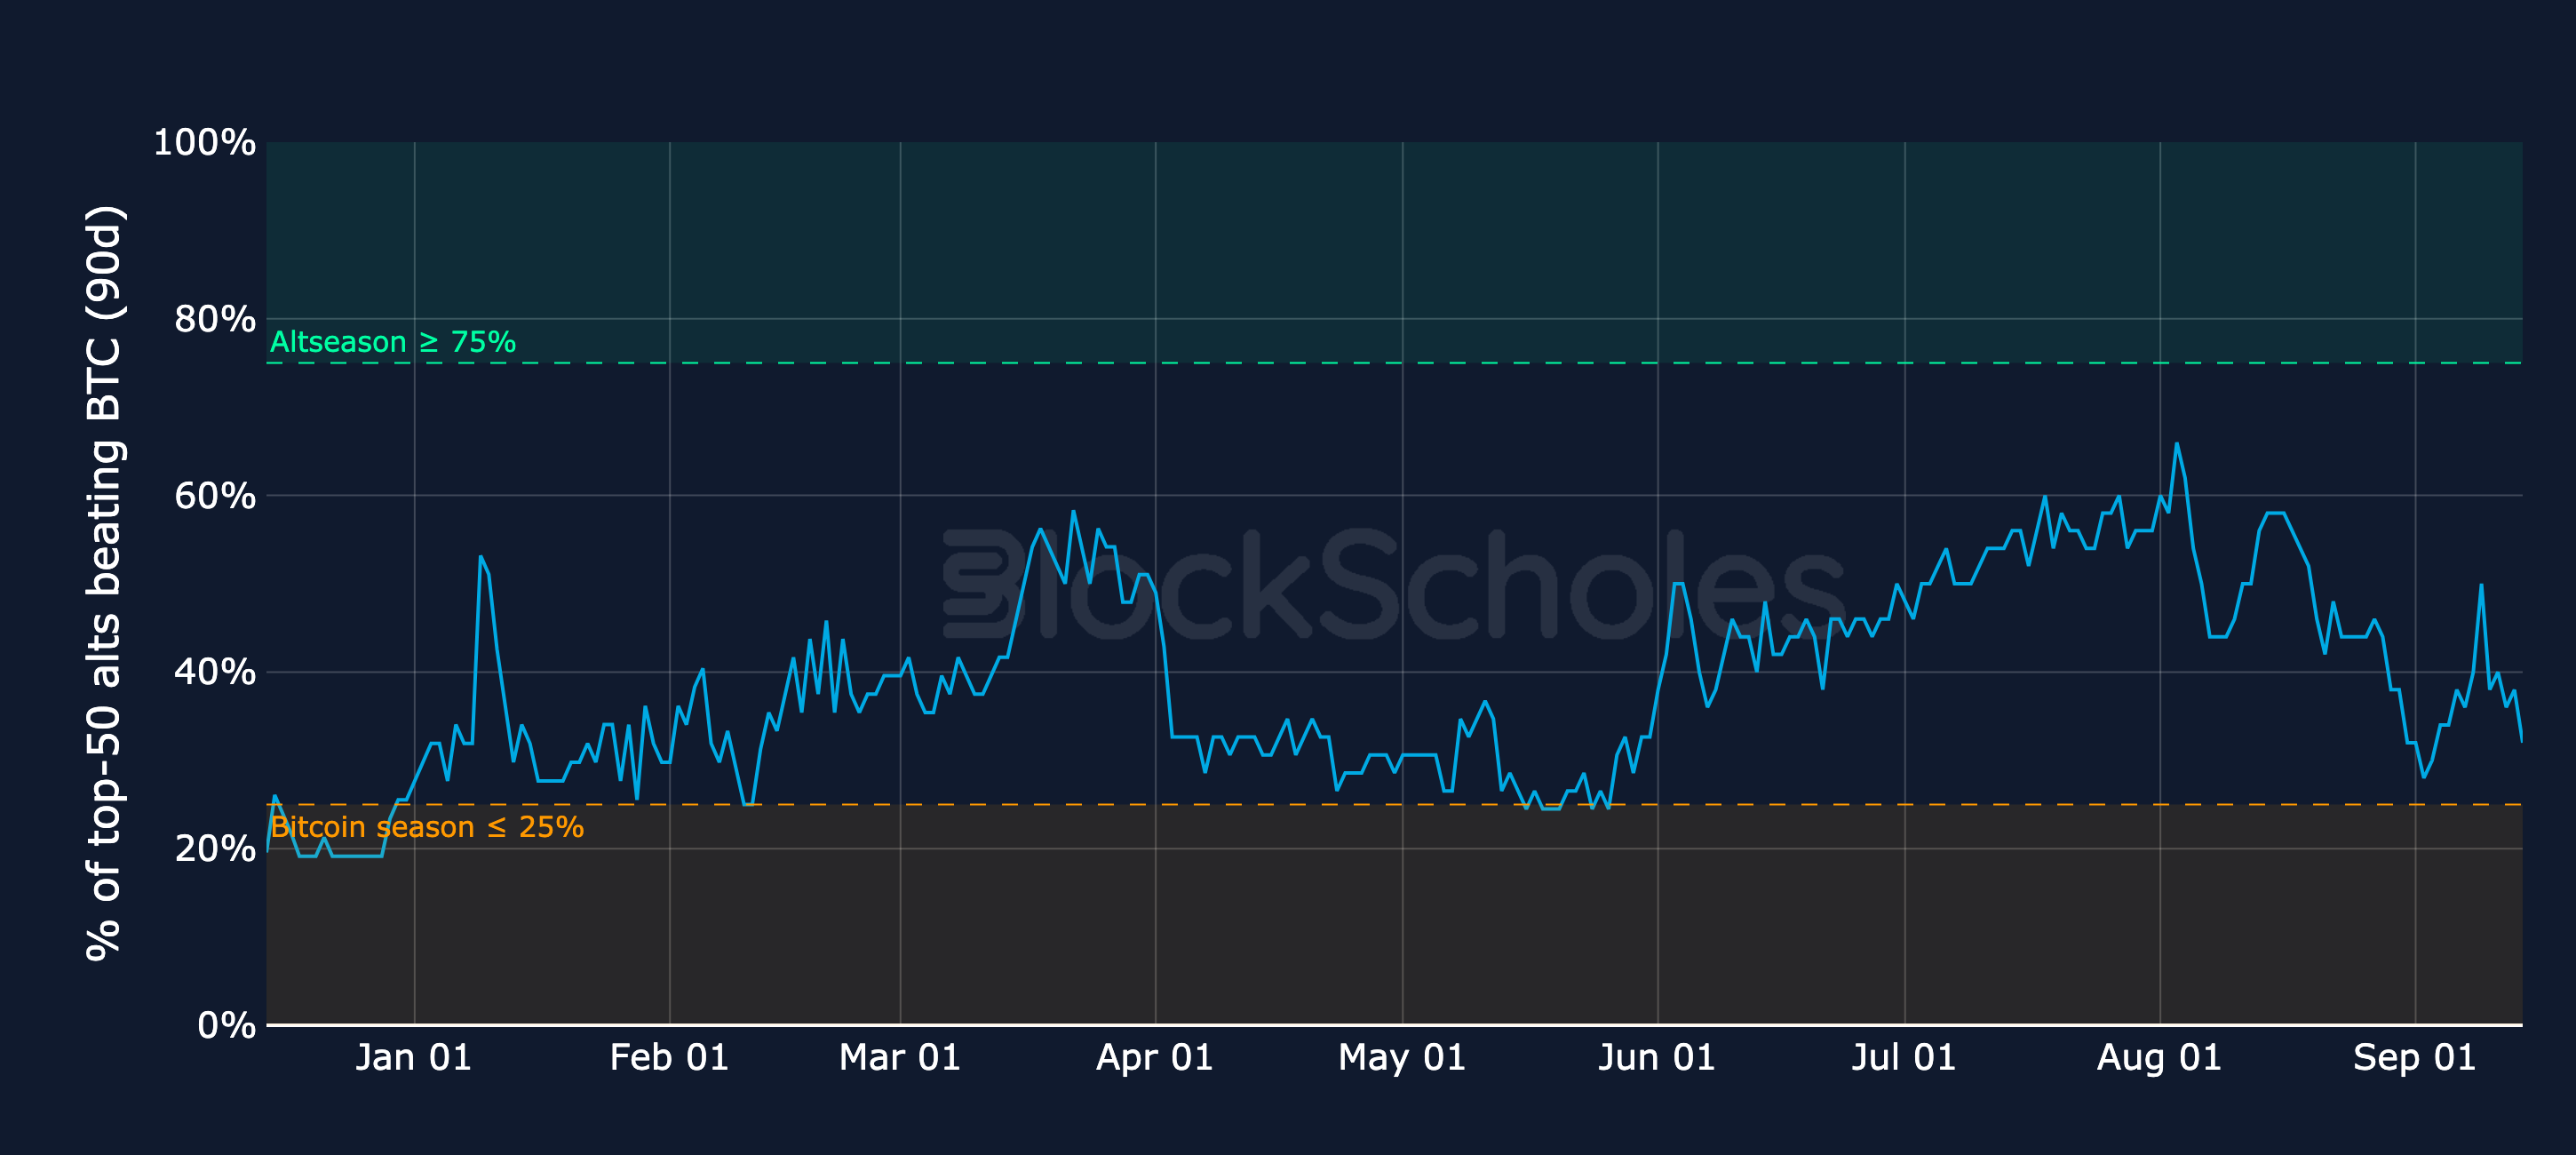Click the early August peak of the line
This screenshot has height=1155, width=2576.
pyautogui.click(x=2176, y=444)
